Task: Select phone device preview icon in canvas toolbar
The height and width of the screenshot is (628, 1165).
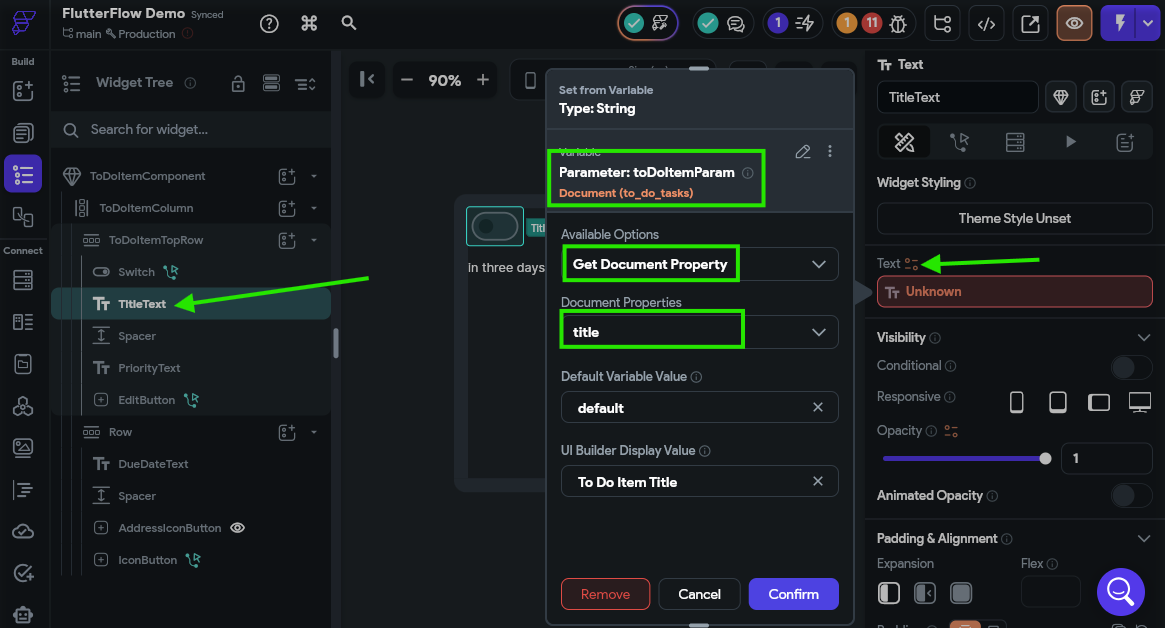Action: coord(530,80)
